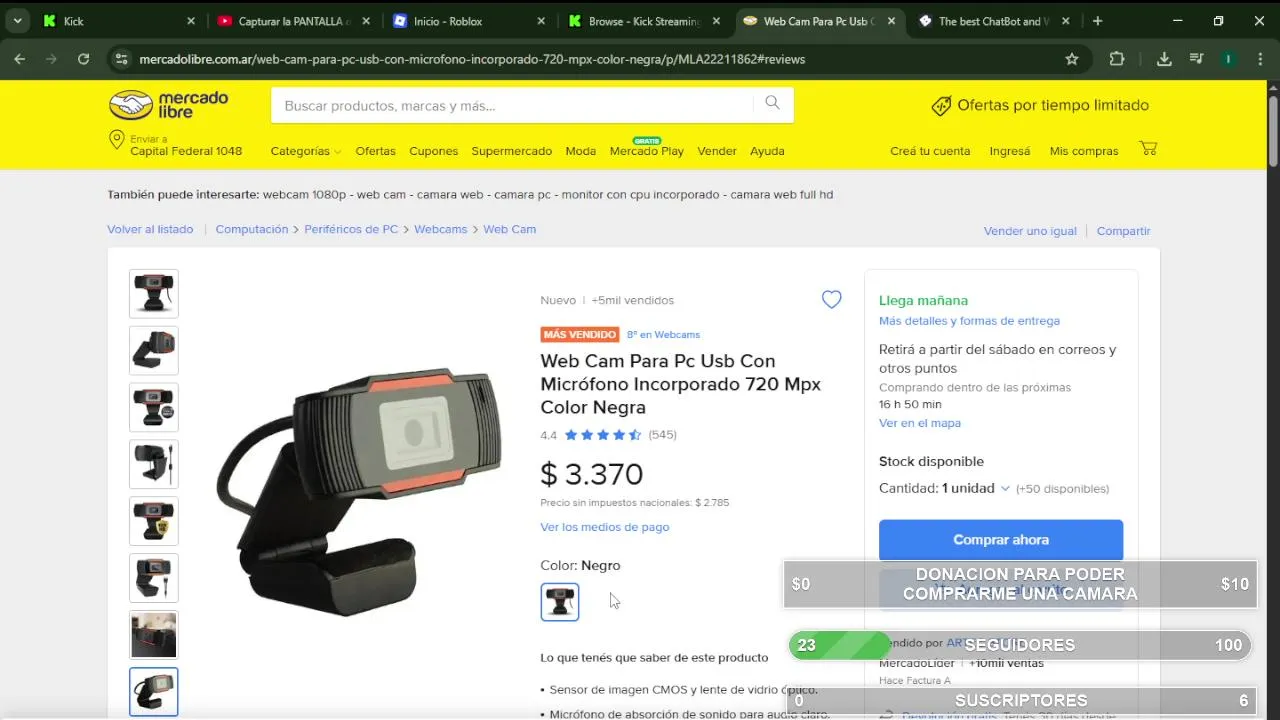
Task: Open Chrome three-dot menu
Action: (1260, 59)
